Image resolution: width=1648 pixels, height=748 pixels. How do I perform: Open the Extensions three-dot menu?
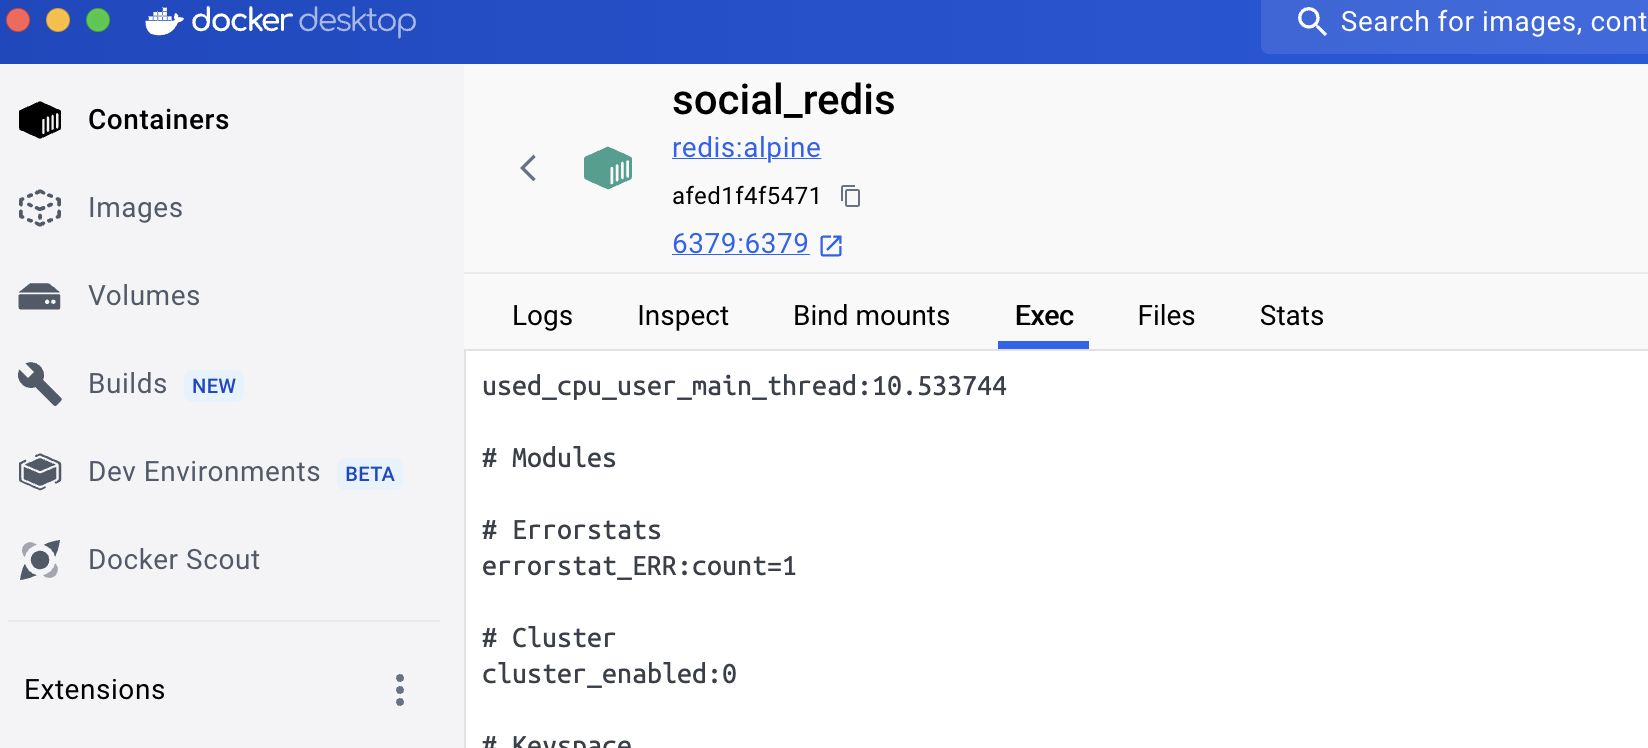(x=400, y=690)
